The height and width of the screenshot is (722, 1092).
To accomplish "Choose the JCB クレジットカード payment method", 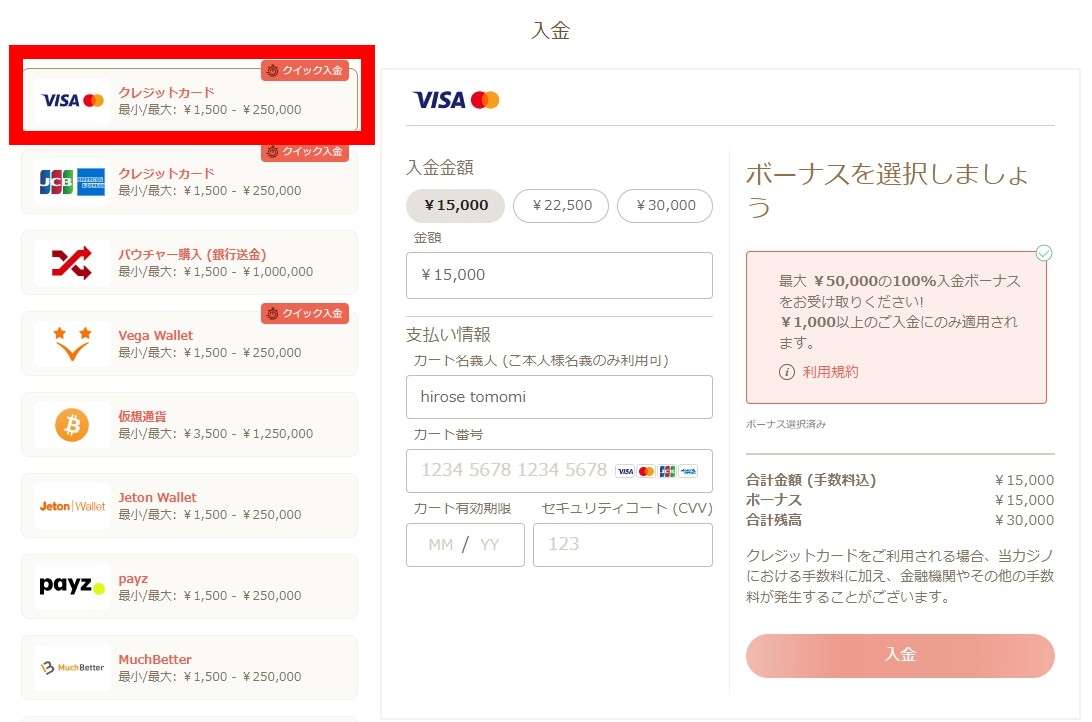I will click(x=190, y=182).
